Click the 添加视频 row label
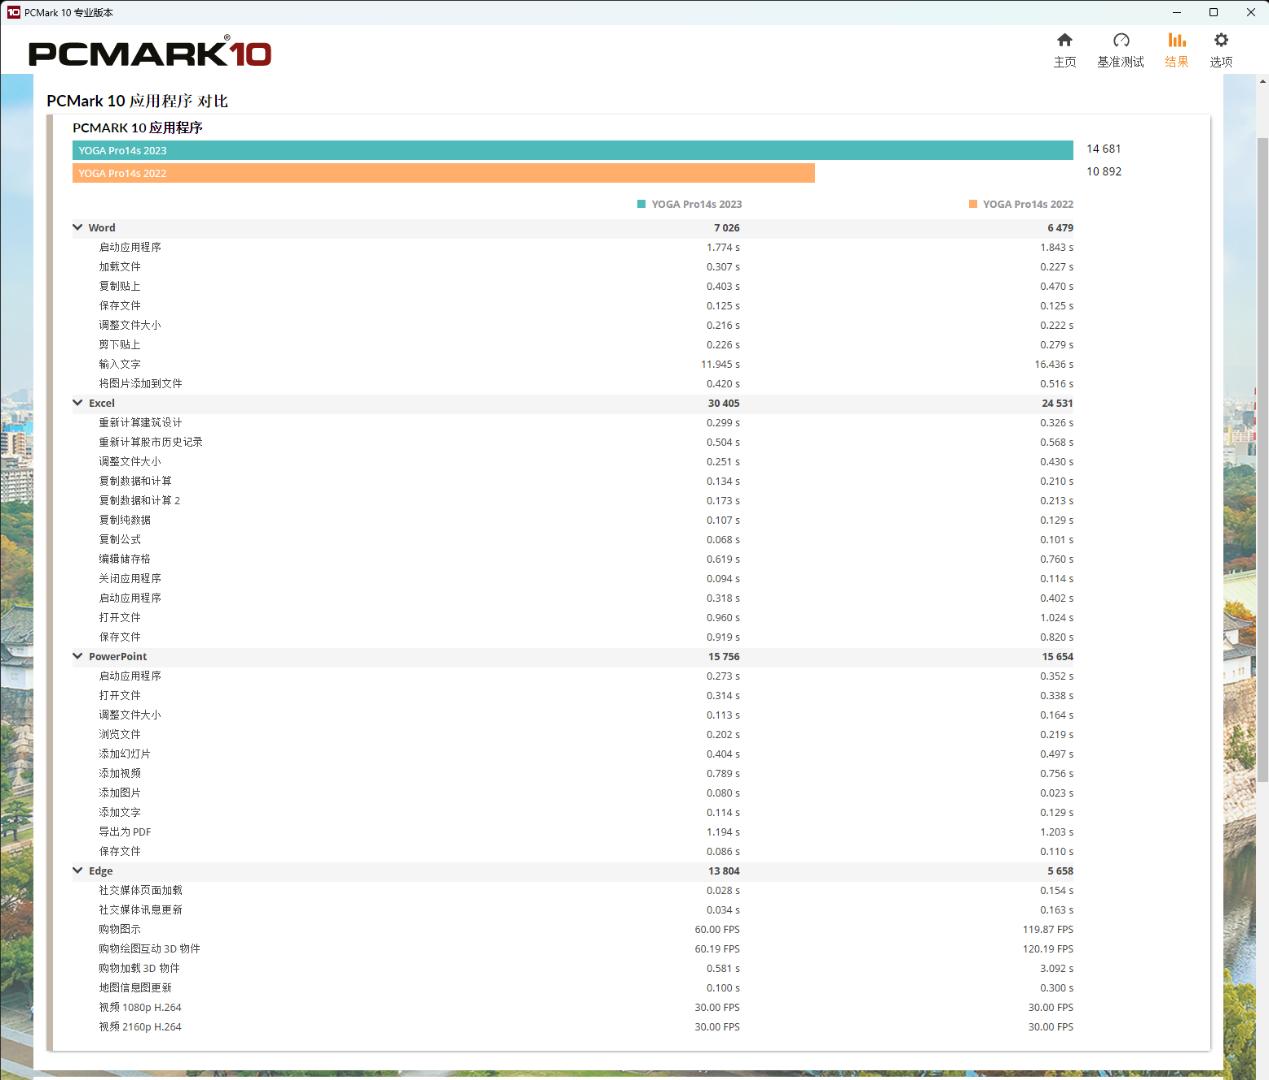 coord(120,774)
